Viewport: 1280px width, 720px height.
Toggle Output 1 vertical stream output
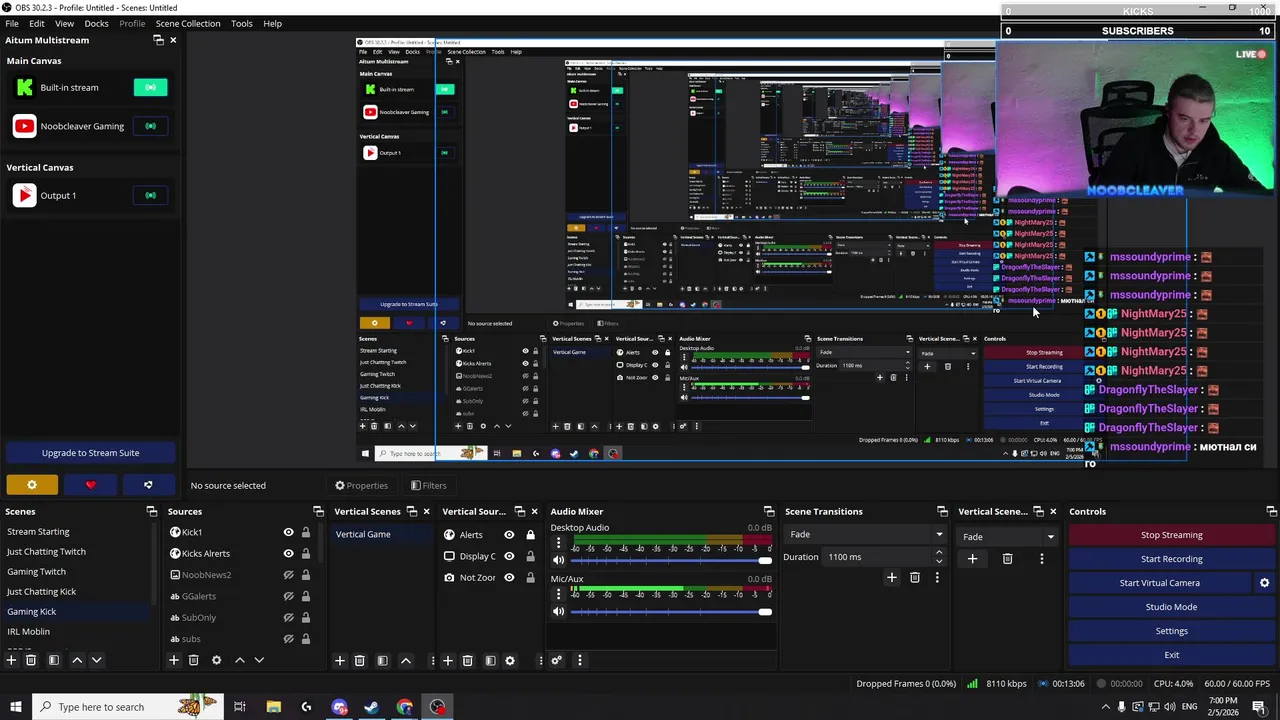click(x=150, y=196)
